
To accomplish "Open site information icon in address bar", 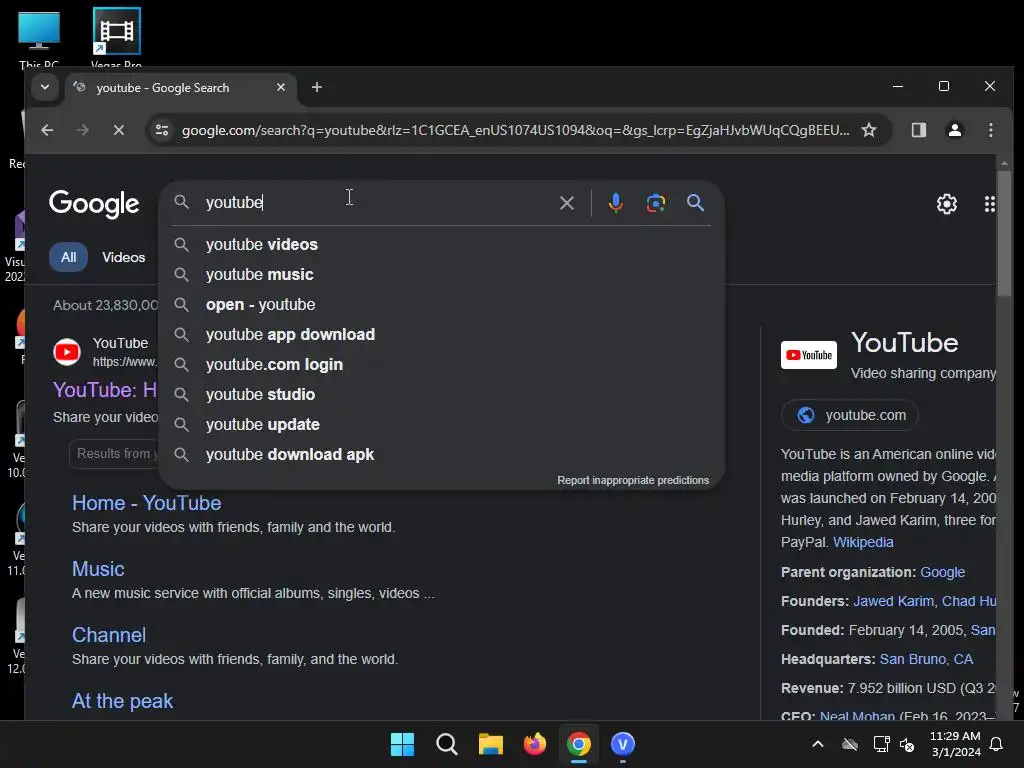I will (x=162, y=130).
